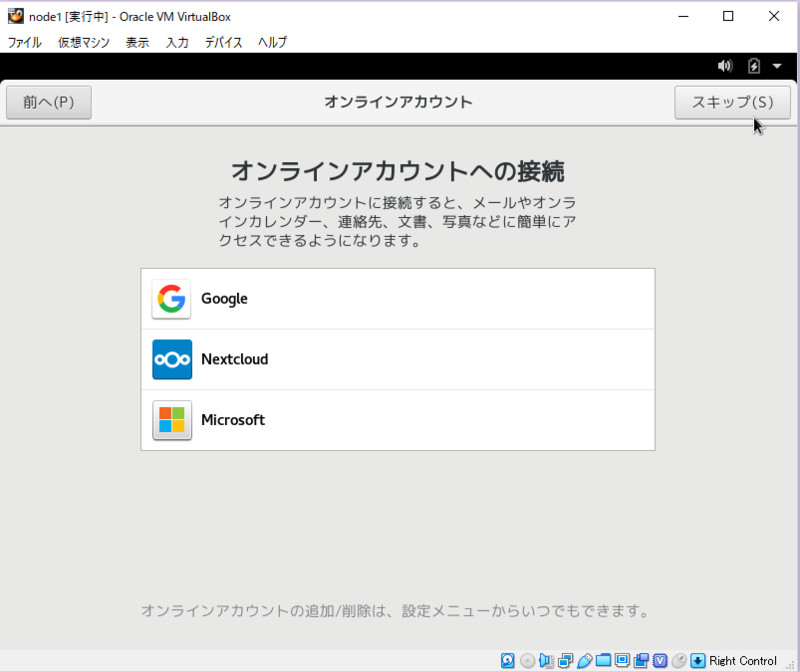Click the Right Control host key label

(743, 661)
